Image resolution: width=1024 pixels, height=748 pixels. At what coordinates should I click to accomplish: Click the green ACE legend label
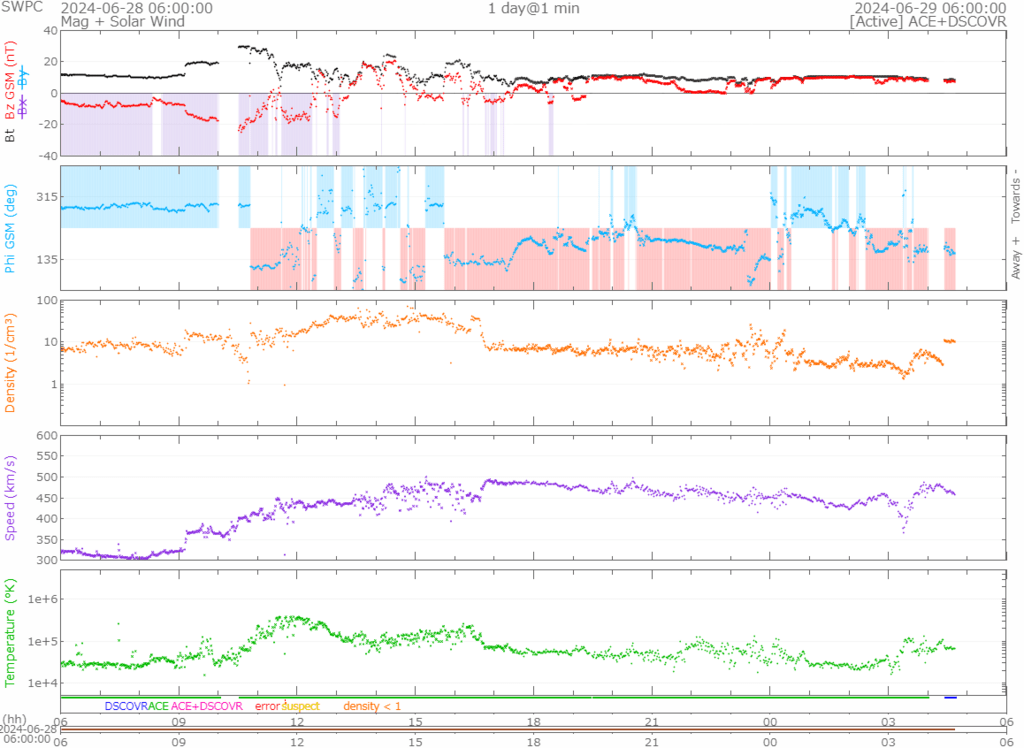pyautogui.click(x=158, y=706)
